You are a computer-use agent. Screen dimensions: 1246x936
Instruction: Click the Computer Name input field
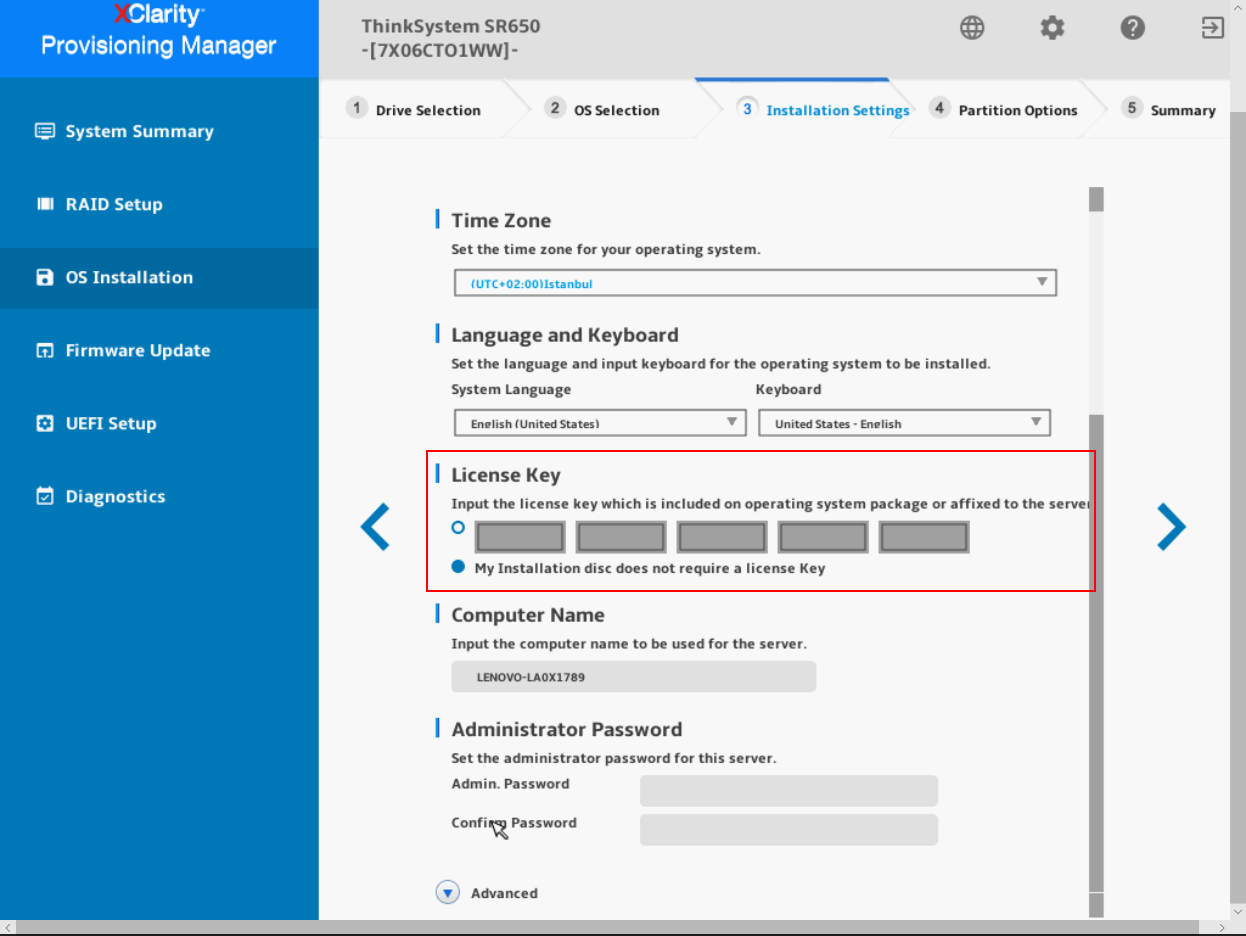pos(634,677)
